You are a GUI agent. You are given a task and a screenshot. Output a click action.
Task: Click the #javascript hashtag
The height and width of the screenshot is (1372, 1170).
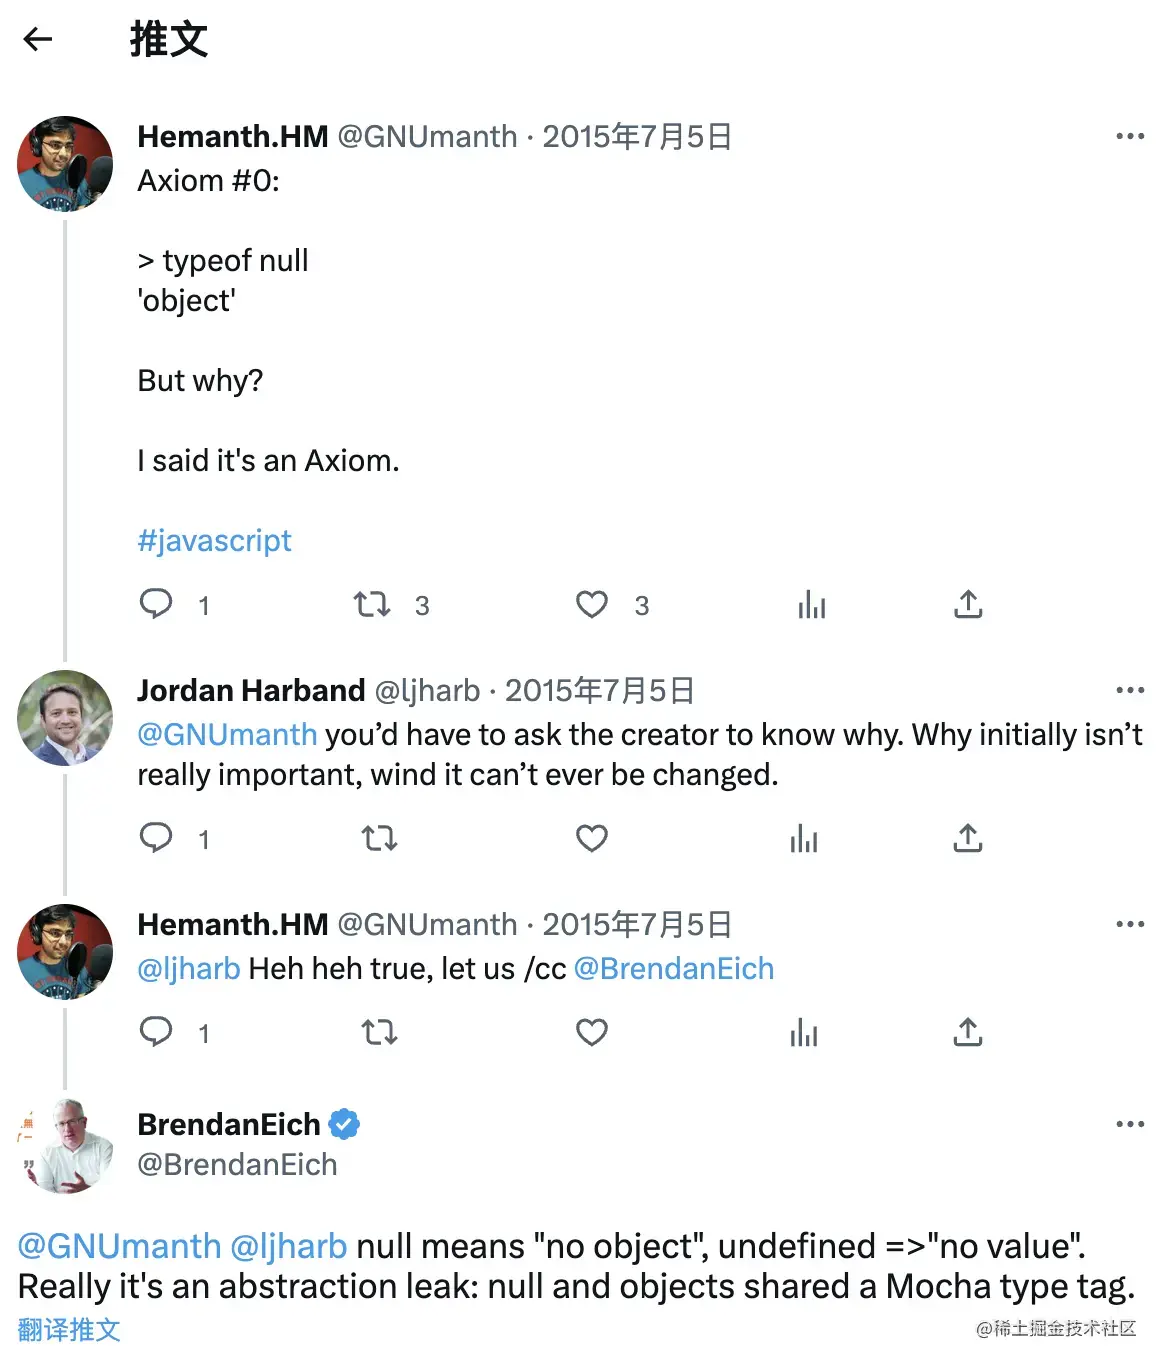tap(214, 541)
